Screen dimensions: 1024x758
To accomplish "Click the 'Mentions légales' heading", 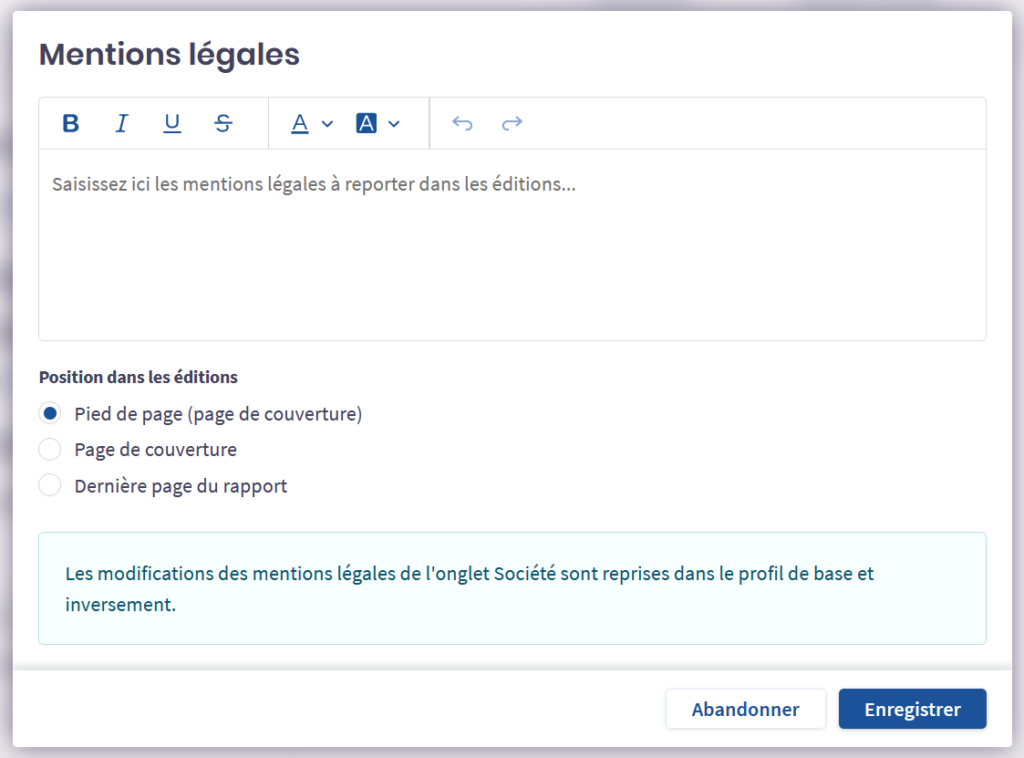I will pos(169,54).
